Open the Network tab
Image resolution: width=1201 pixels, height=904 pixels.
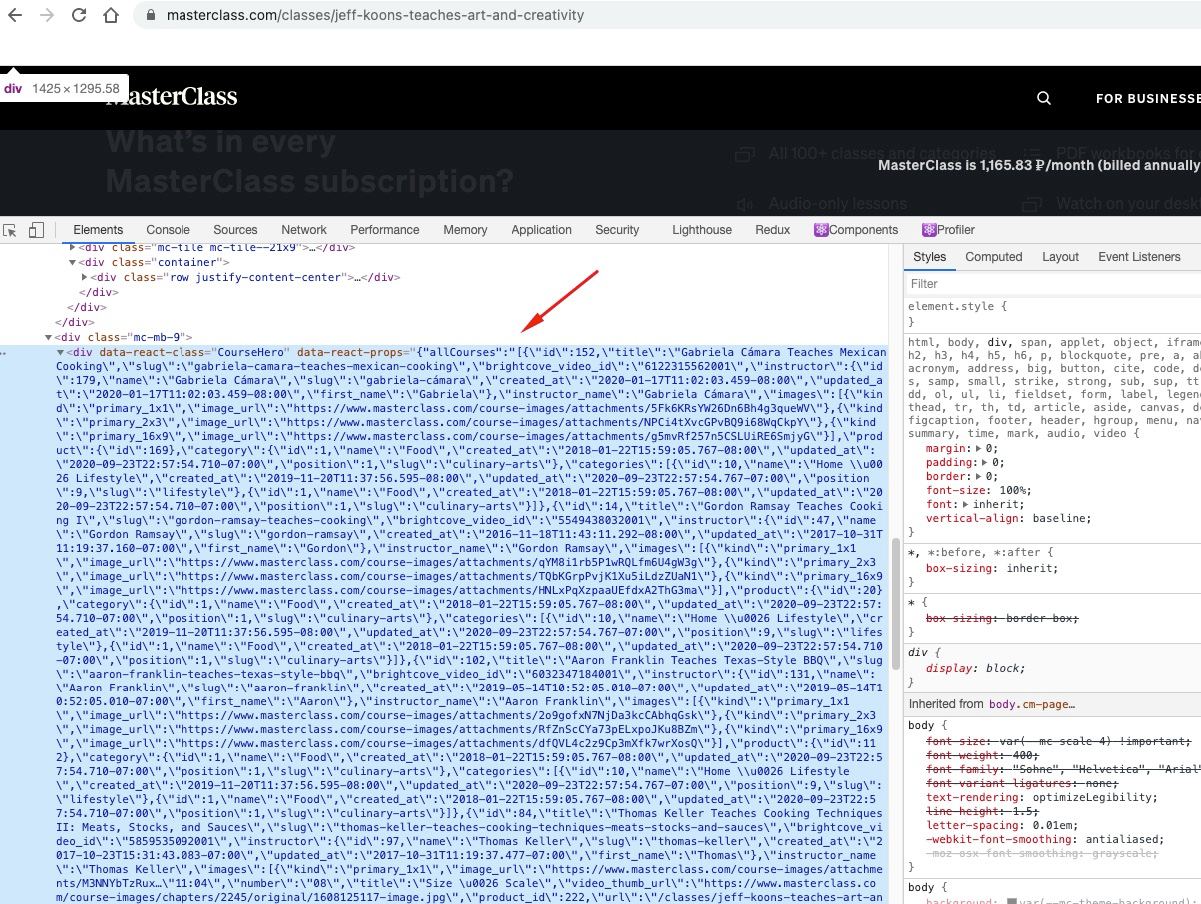(x=304, y=230)
